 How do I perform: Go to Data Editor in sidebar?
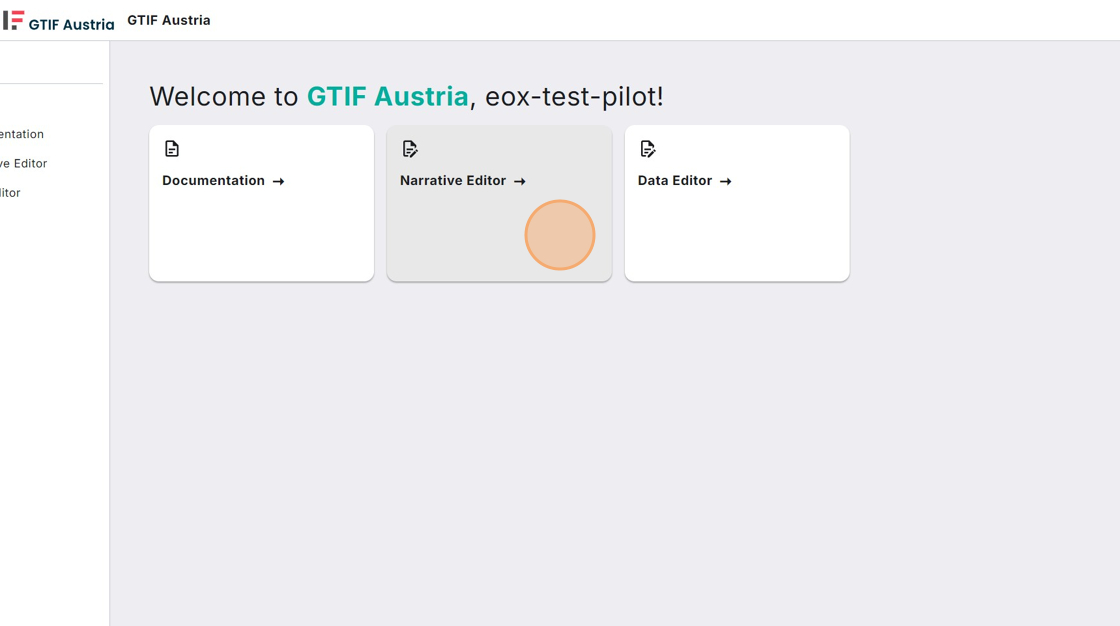(11, 193)
